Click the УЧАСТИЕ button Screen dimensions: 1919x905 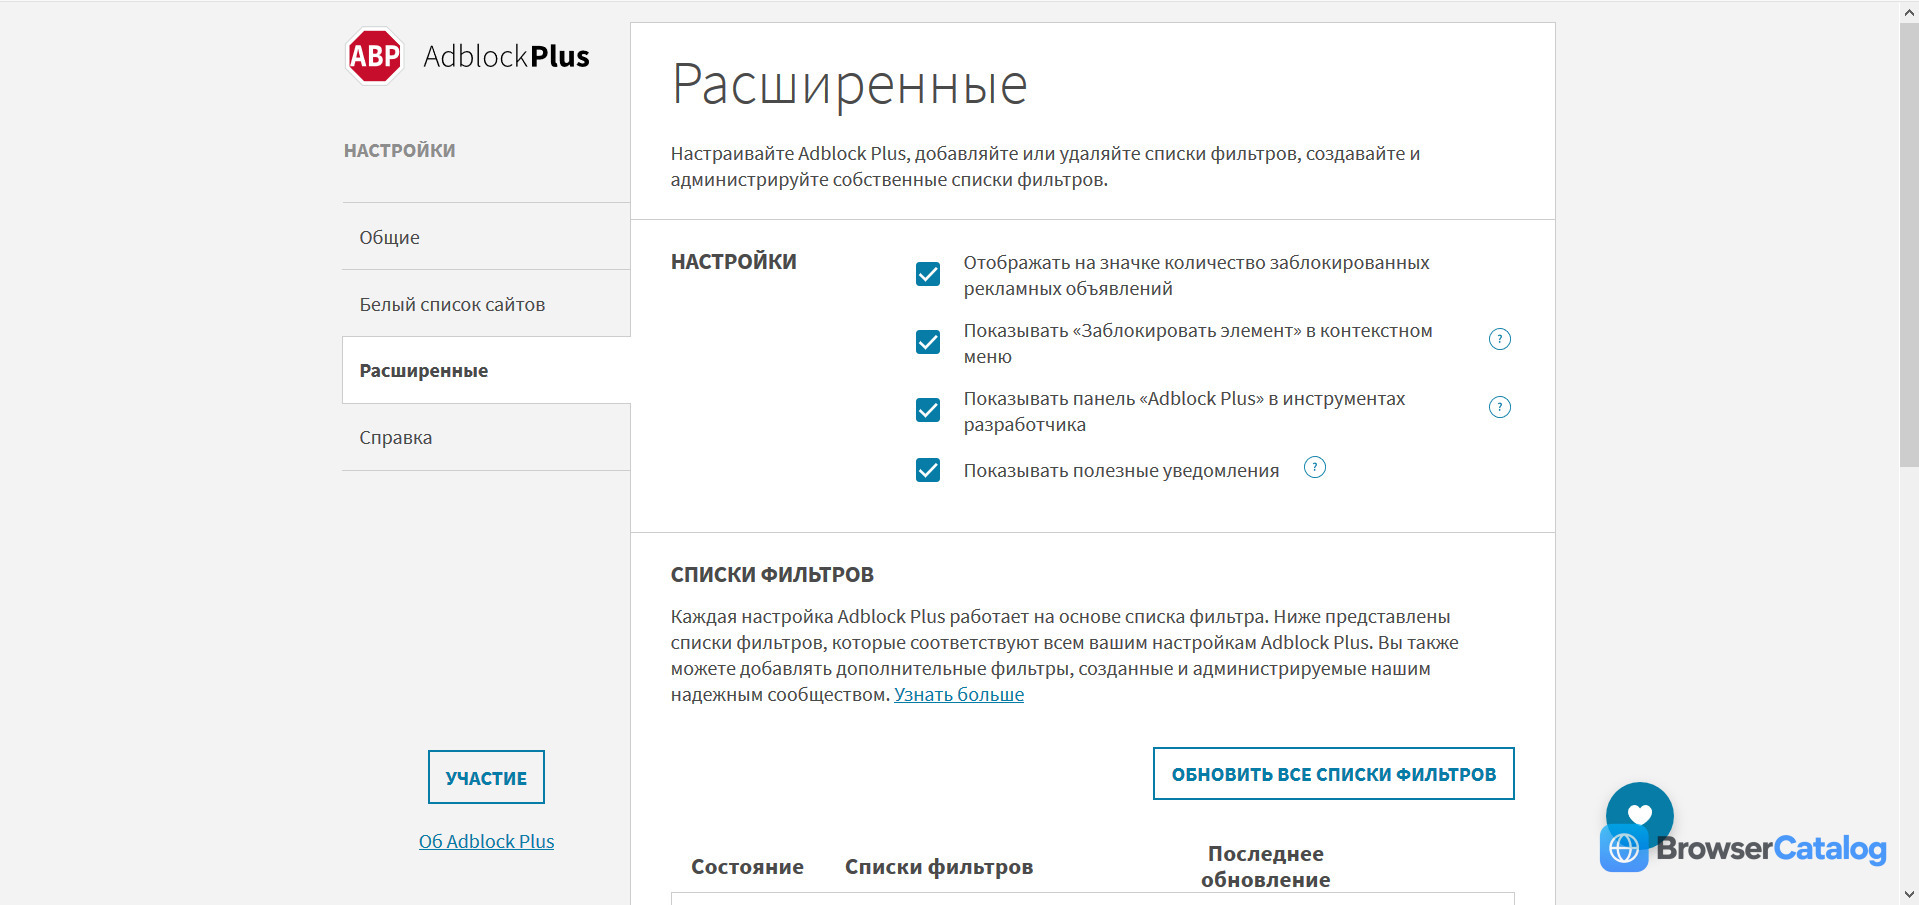tap(486, 777)
